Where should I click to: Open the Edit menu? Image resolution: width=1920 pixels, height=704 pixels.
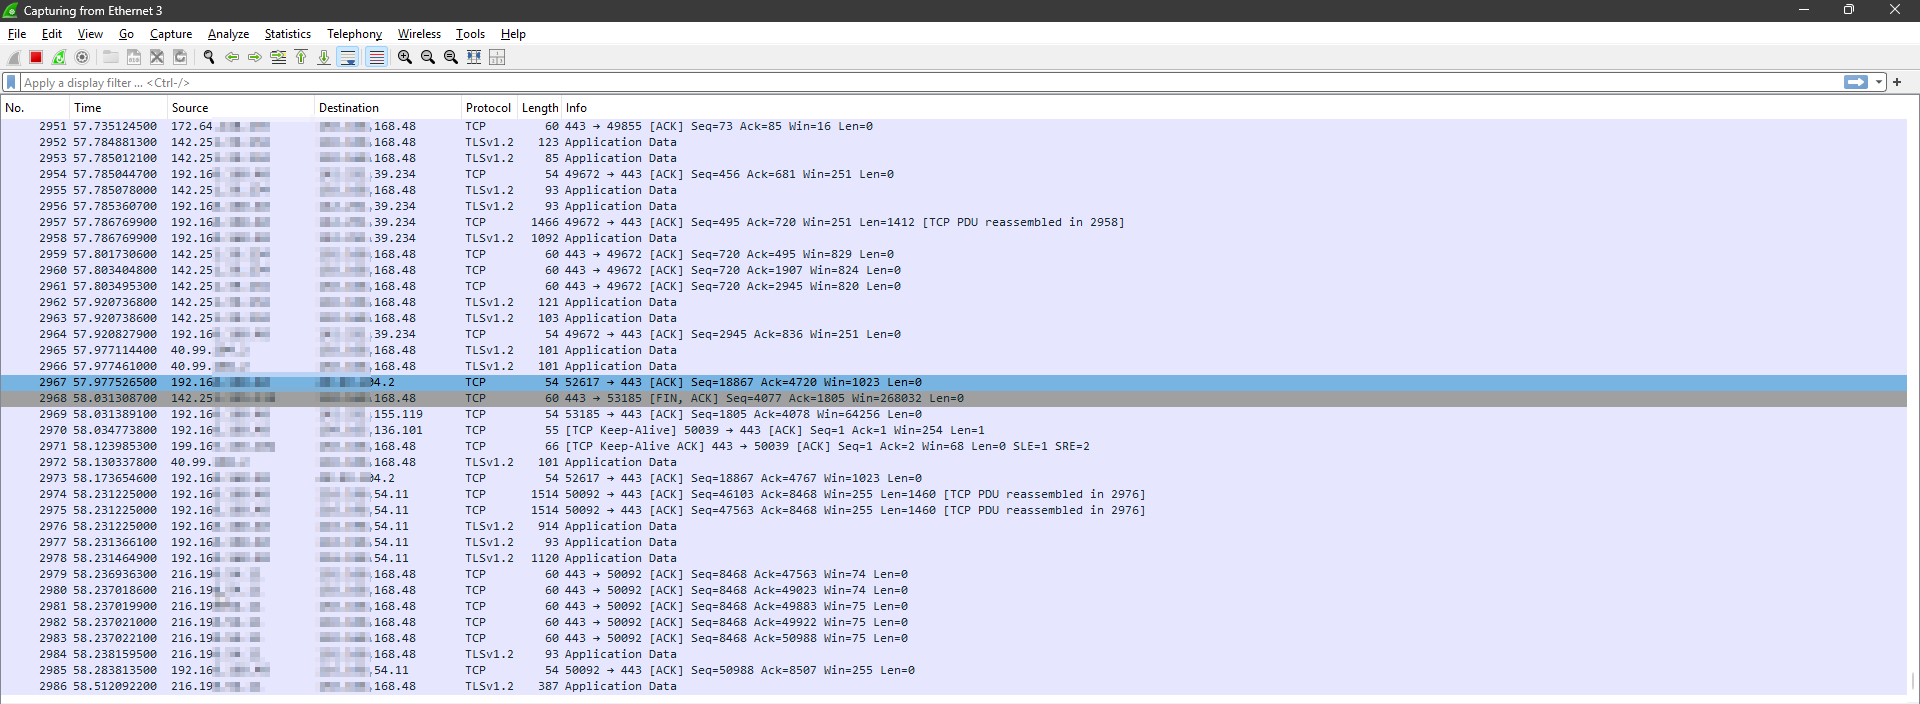(x=52, y=34)
